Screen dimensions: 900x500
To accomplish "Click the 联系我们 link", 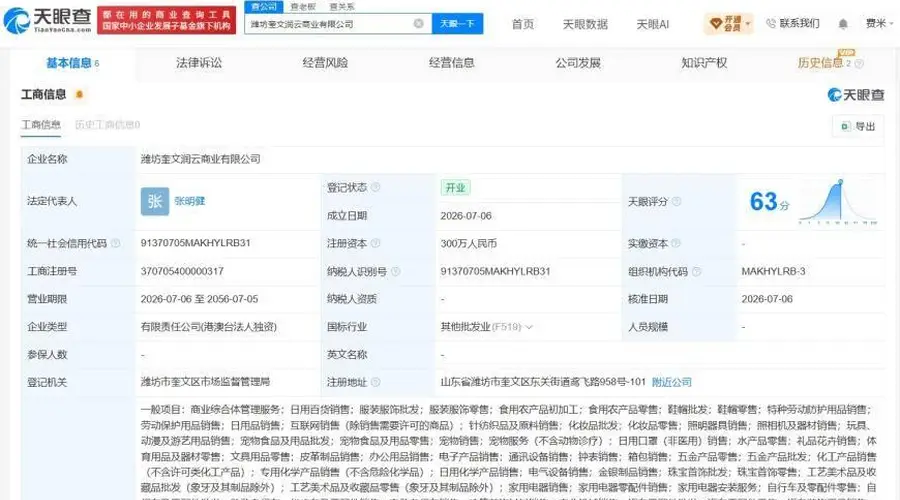I will [799, 24].
